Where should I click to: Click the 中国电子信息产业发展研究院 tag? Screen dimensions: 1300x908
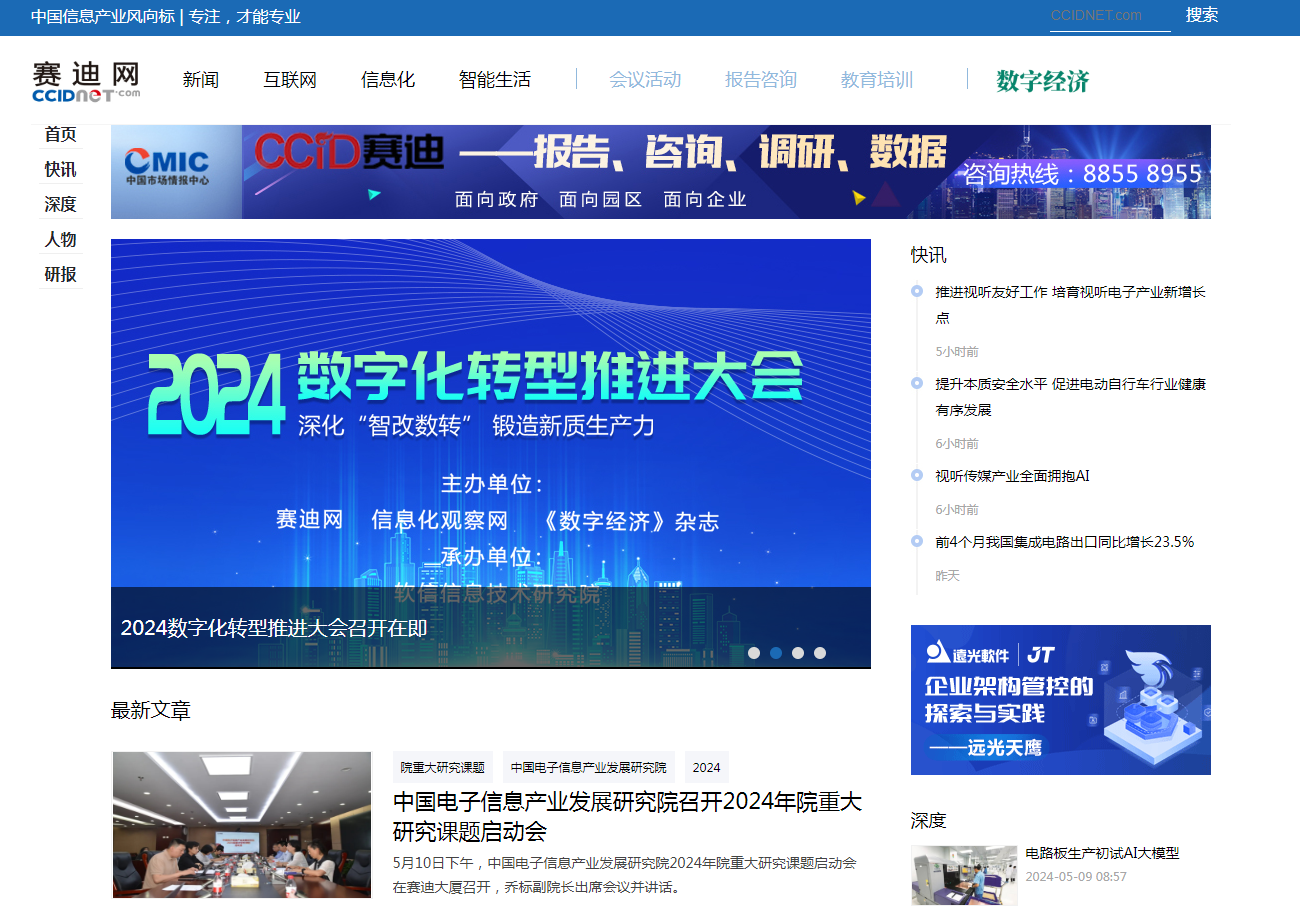click(589, 768)
